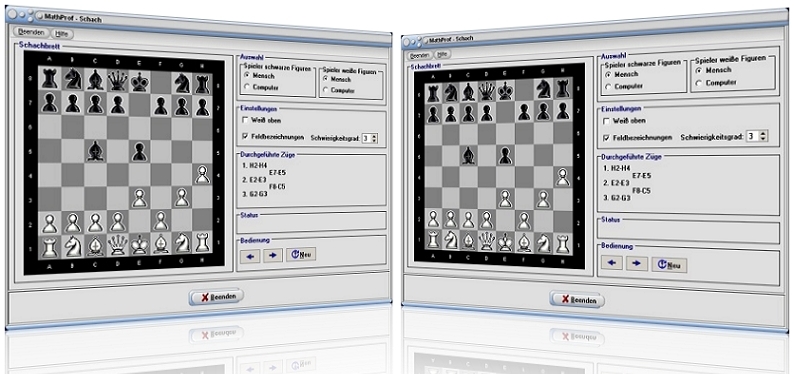Click move 'F8-C5' in left window
Viewport: 794px width, 374px height.
tap(278, 186)
